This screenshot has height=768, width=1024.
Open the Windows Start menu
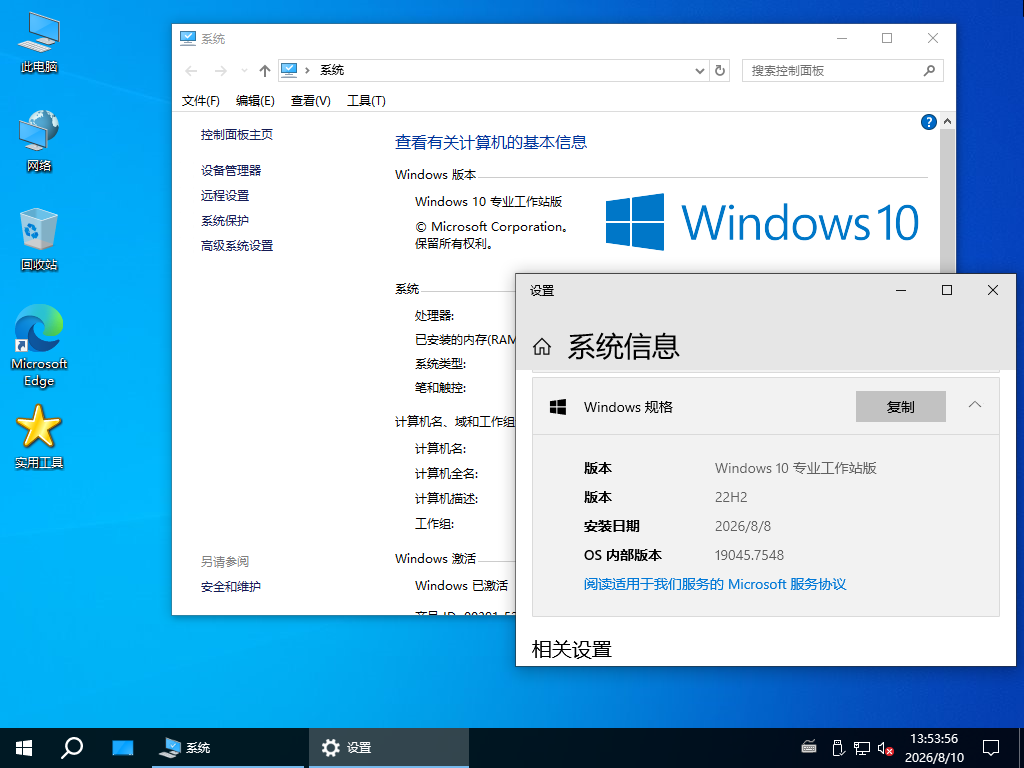click(x=24, y=748)
